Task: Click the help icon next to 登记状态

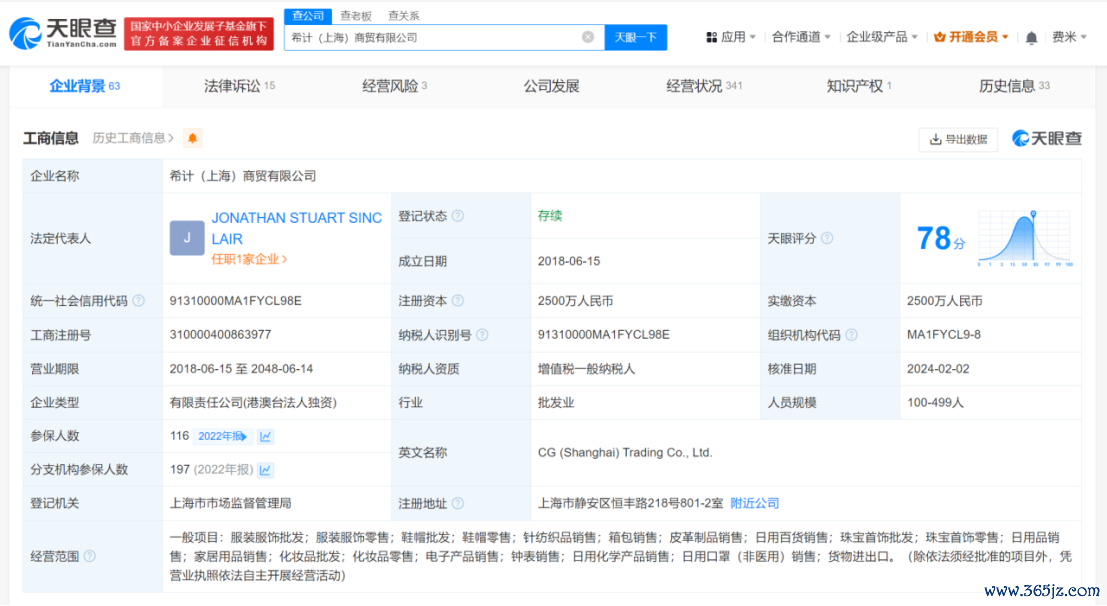Action: 457,216
